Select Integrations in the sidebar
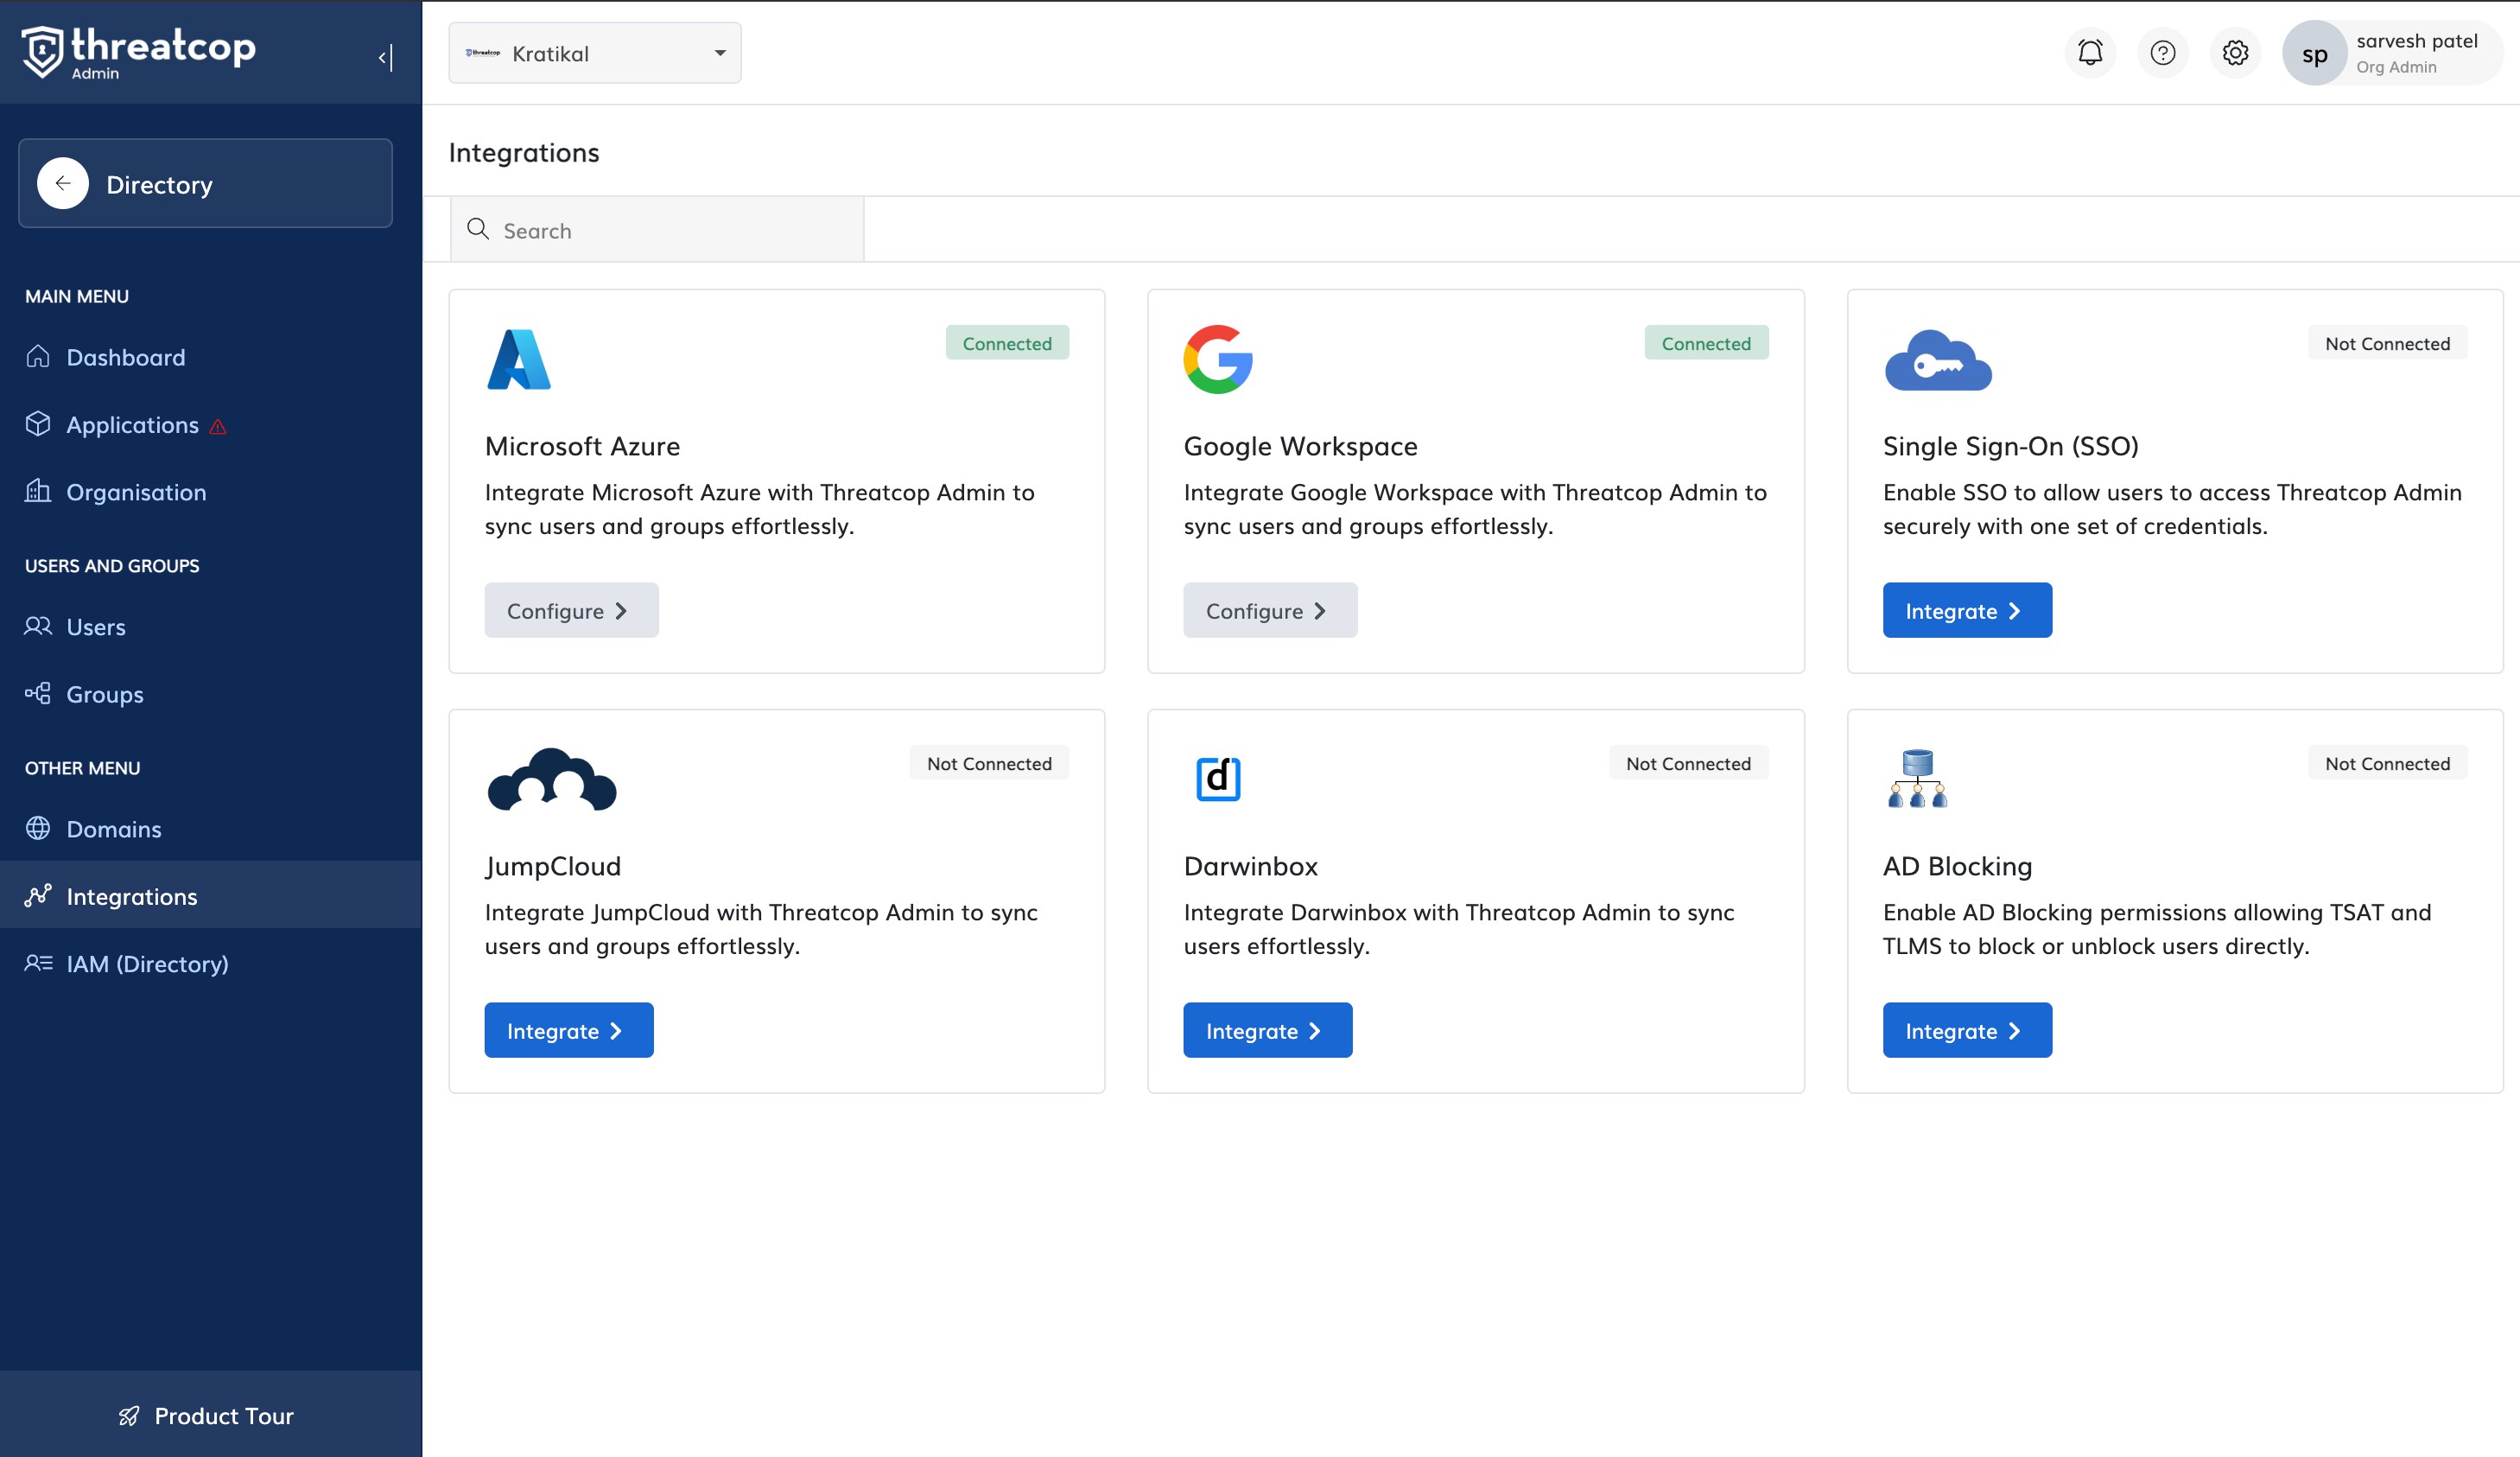The width and height of the screenshot is (2520, 1457). pyautogui.click(x=211, y=896)
